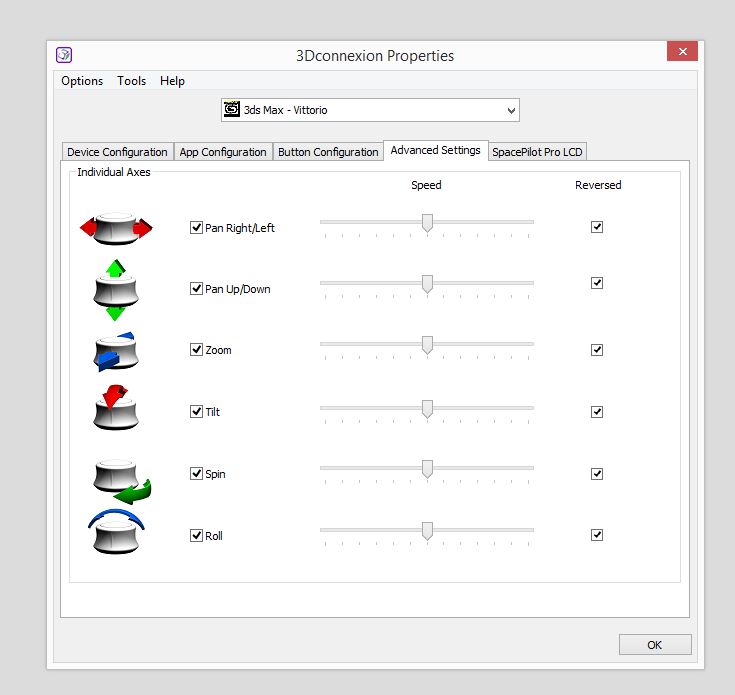This screenshot has width=735, height=695.
Task: Switch to Device Configuration tab
Action: click(x=117, y=152)
